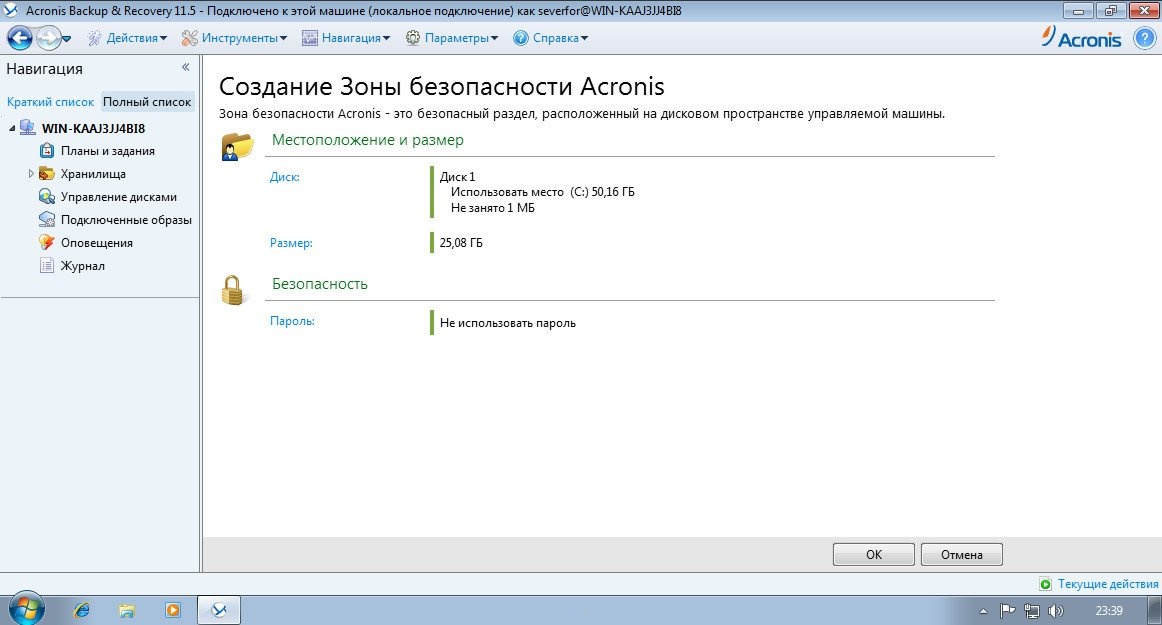Viewport: 1162px width, 625px height.
Task: Launch Internet Explorer from taskbar
Action: coord(82,610)
